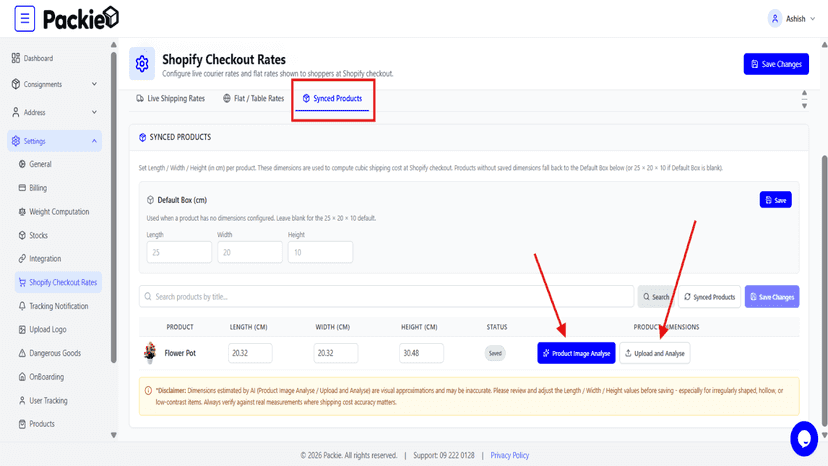Open the chat support bubble
828x466 pixels.
pos(804,439)
